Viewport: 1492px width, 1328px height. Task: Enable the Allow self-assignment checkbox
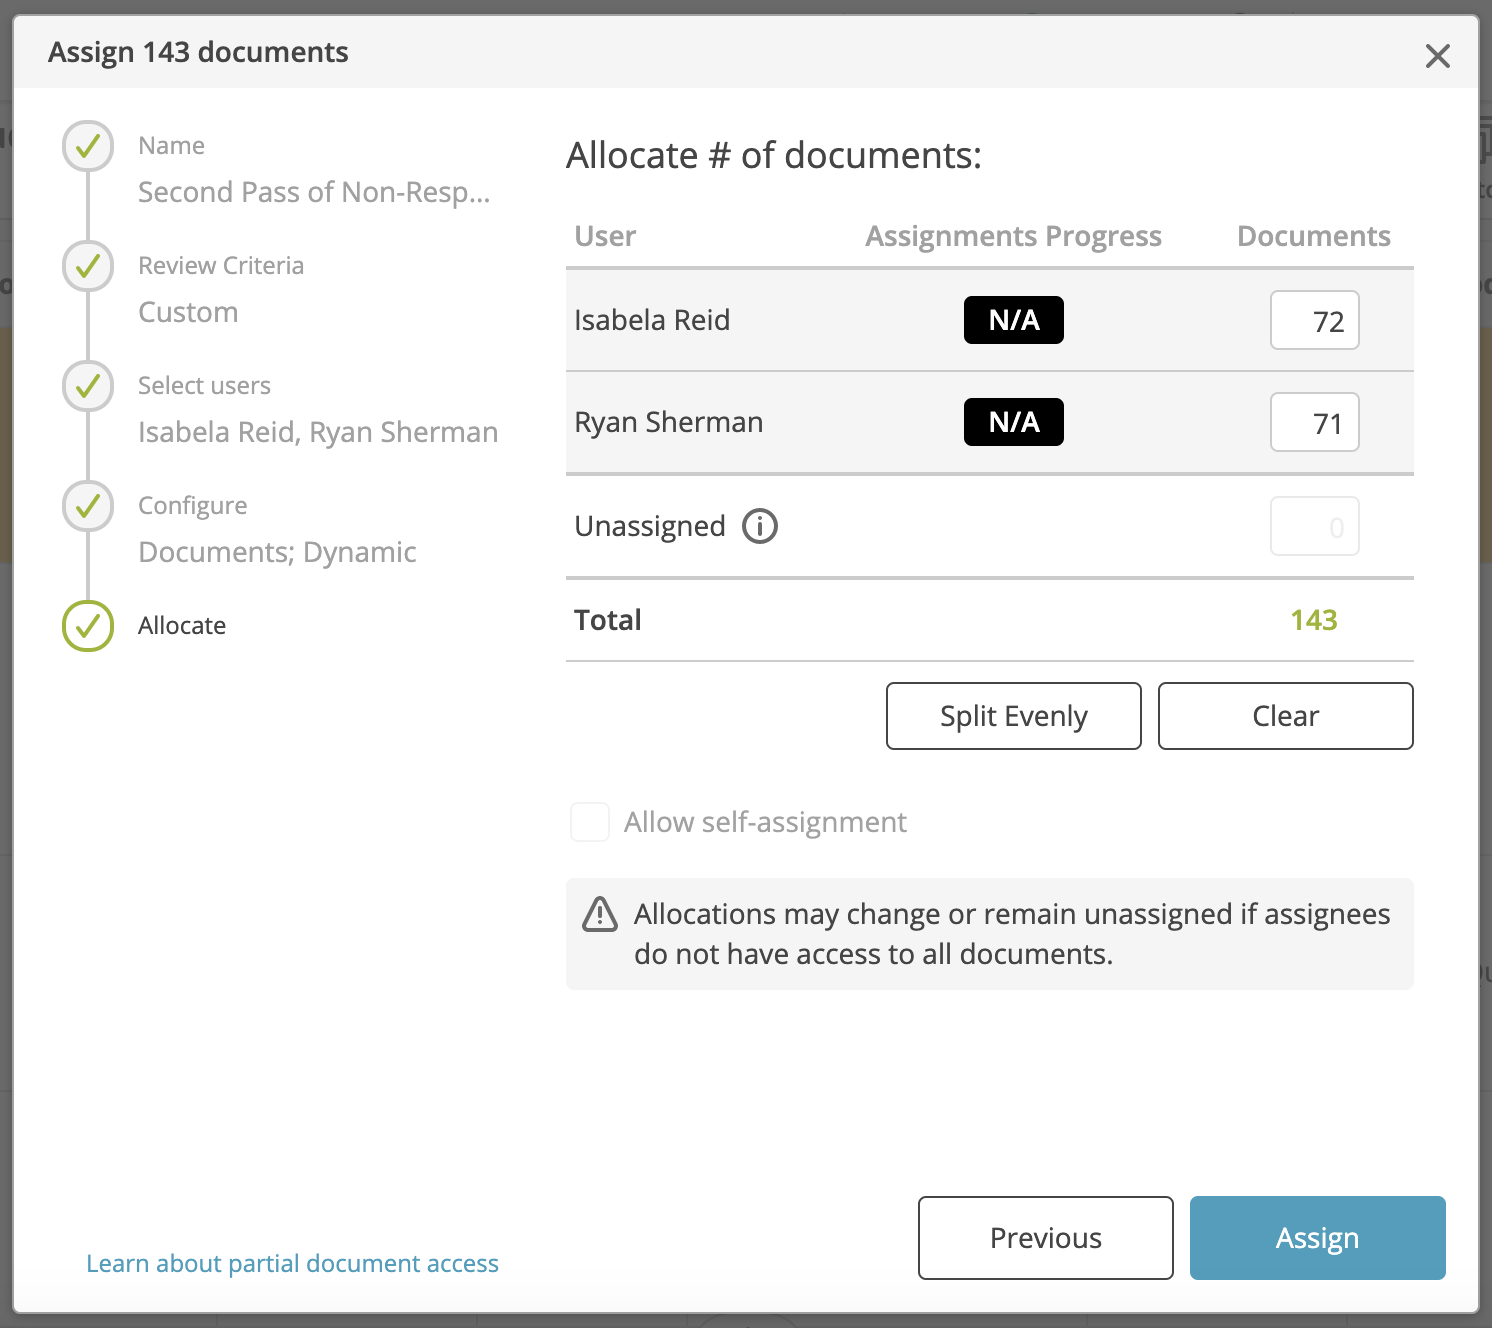(590, 821)
